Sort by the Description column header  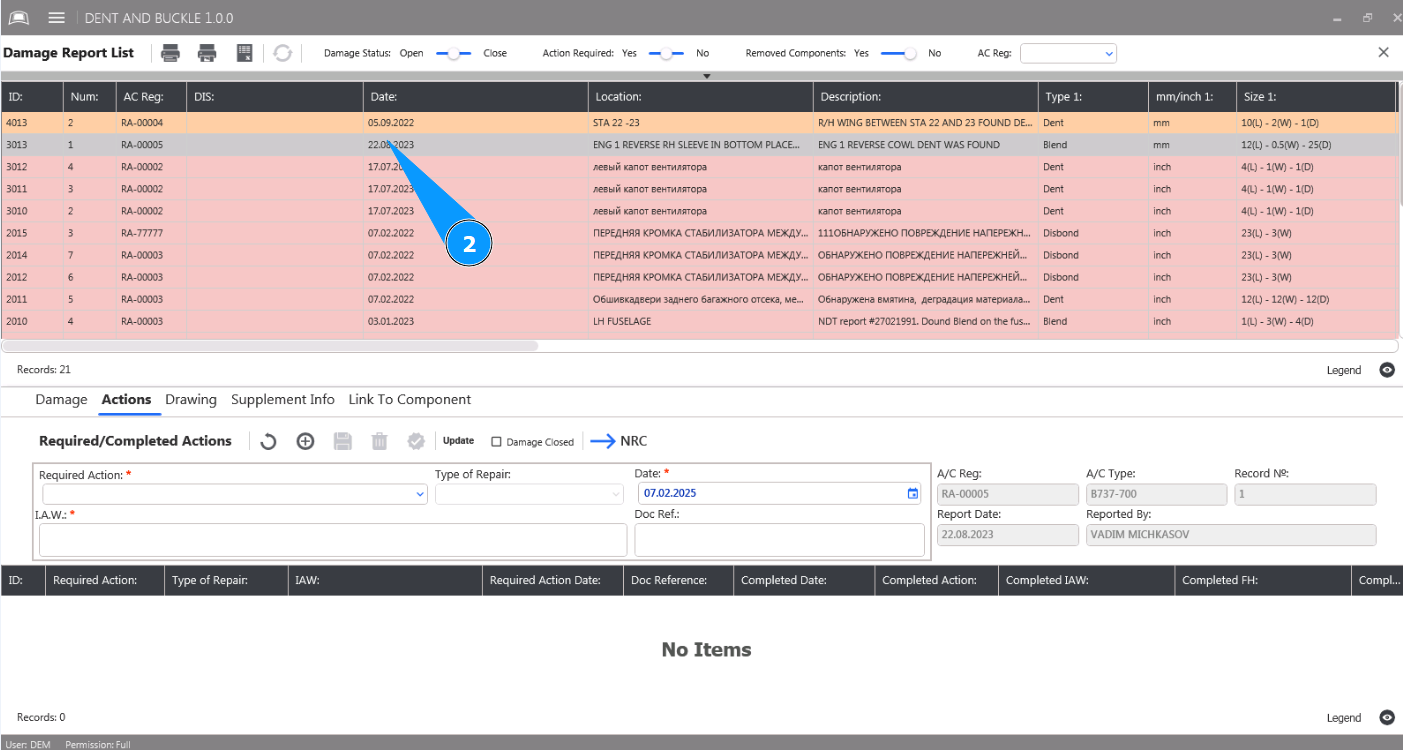pyautogui.click(x=926, y=97)
